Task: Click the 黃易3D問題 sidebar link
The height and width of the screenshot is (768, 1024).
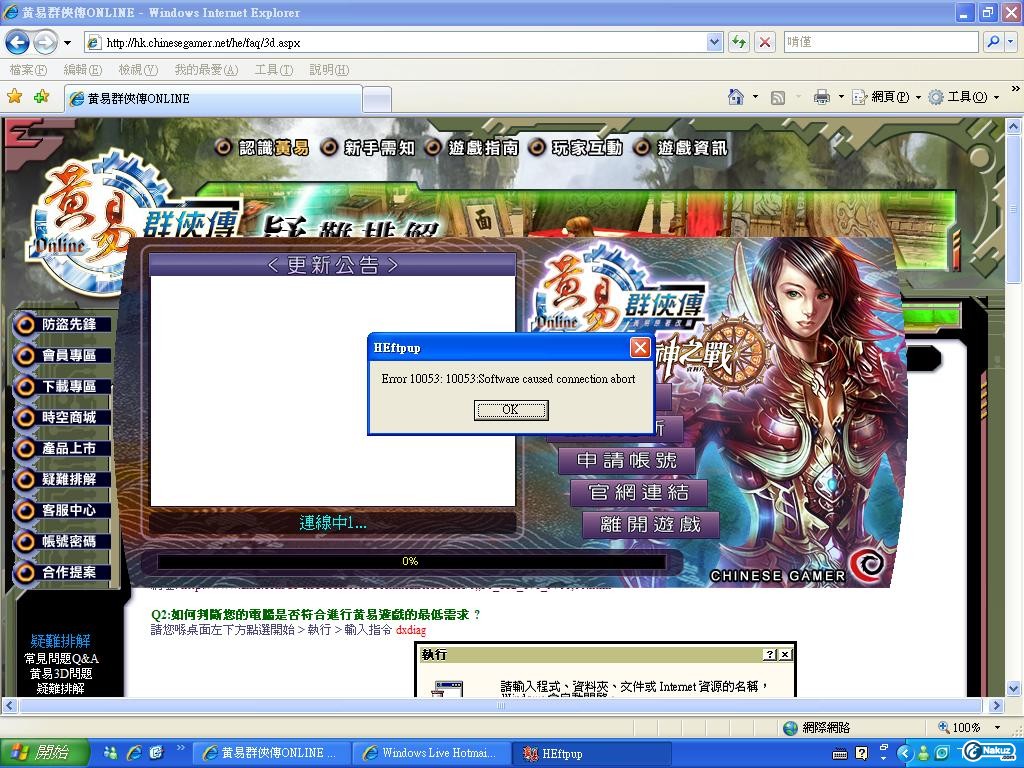Action: [61, 673]
